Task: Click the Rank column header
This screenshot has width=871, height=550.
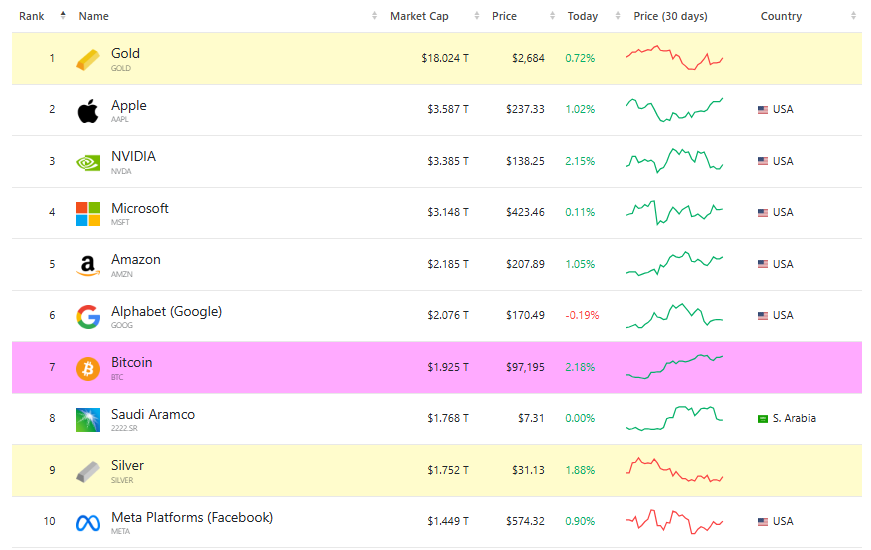Action: coord(32,16)
